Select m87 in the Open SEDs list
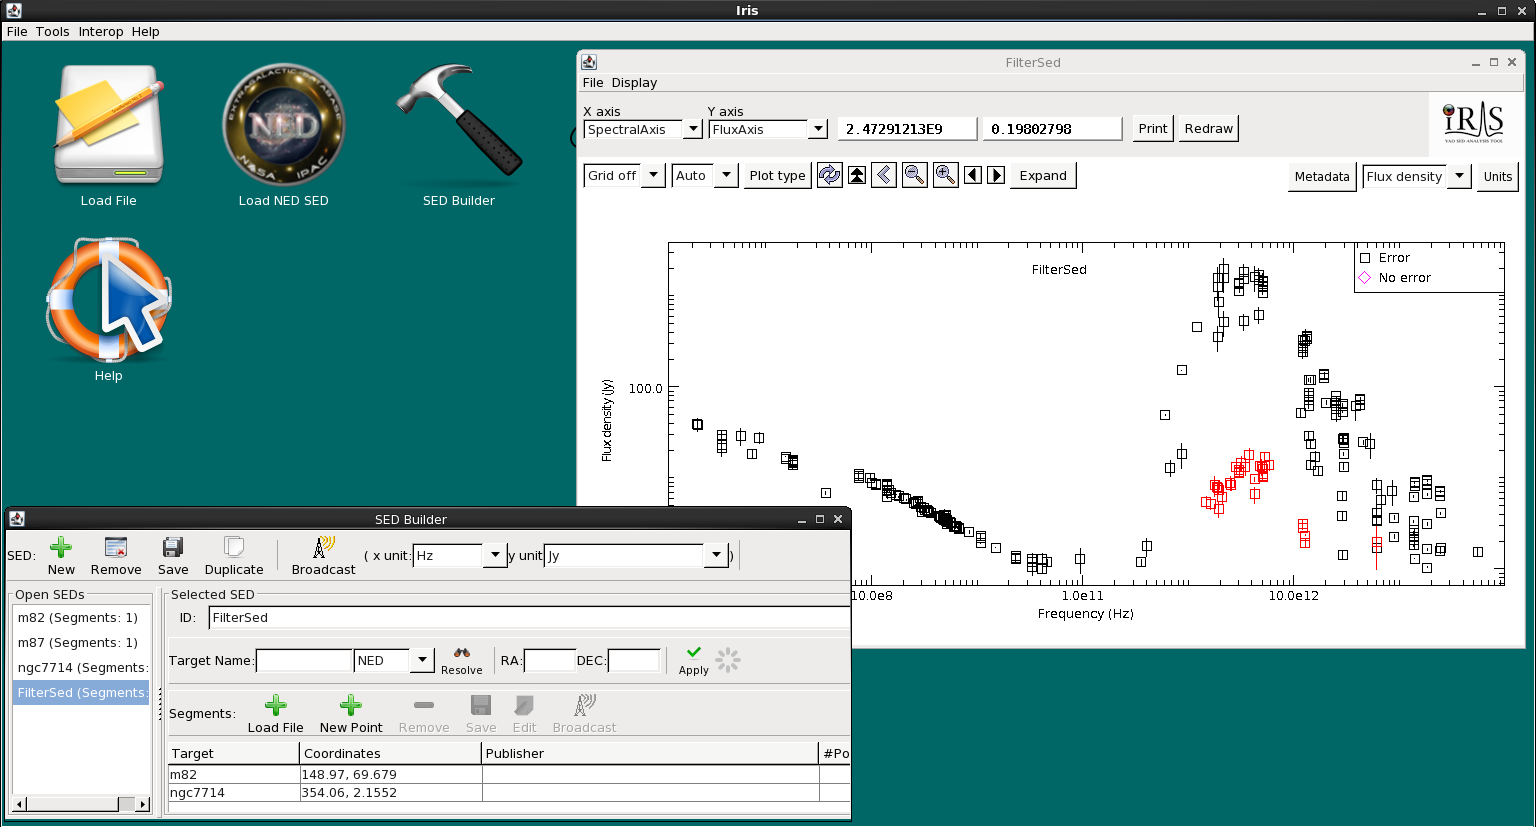Image resolution: width=1536 pixels, height=827 pixels. click(78, 643)
